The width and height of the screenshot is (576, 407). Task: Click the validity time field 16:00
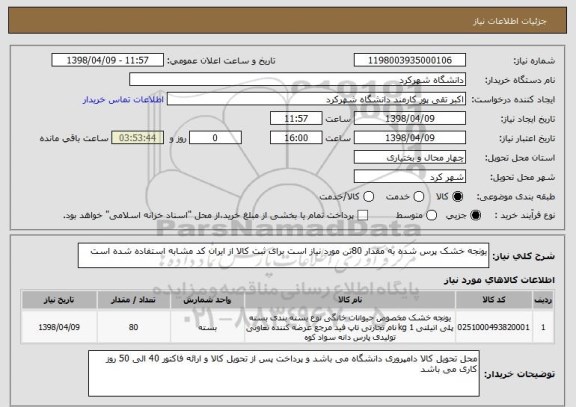pyautogui.click(x=296, y=138)
